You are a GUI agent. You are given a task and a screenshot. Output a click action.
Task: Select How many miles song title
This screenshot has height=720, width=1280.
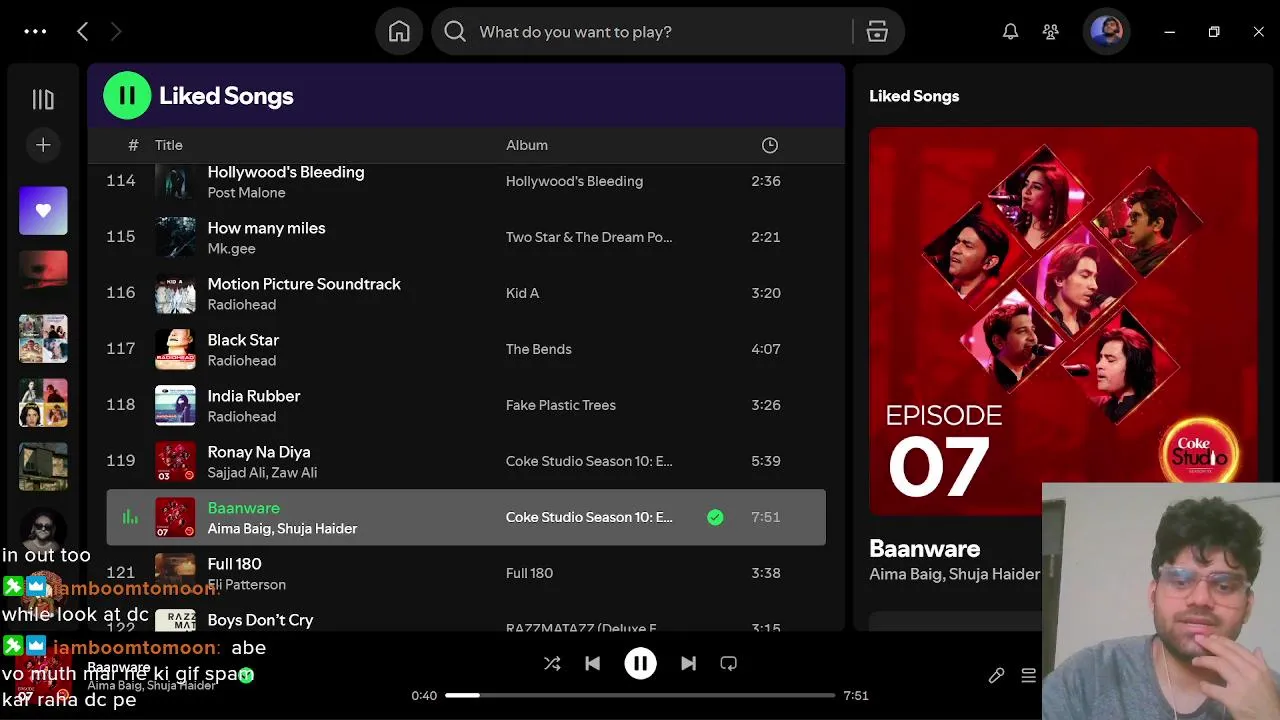[x=266, y=228]
